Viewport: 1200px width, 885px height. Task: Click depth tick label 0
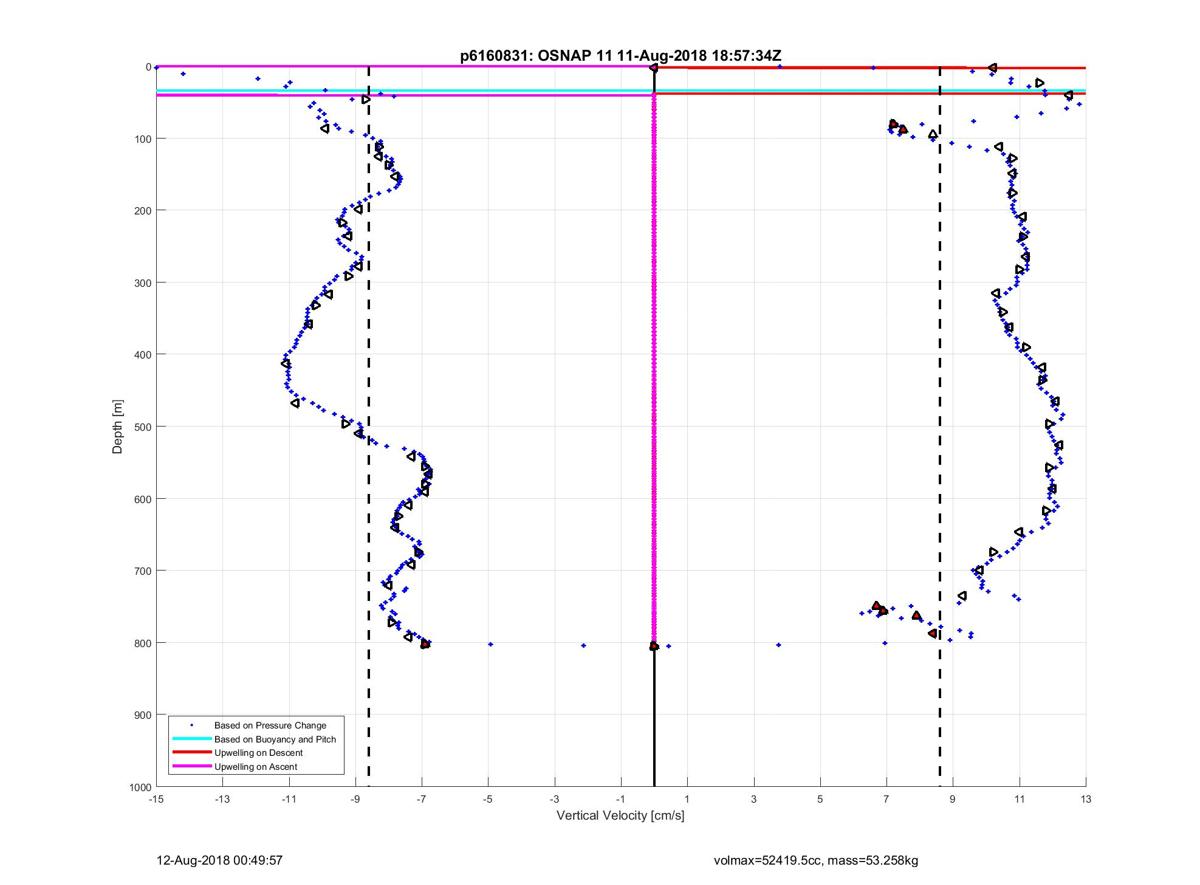point(148,67)
